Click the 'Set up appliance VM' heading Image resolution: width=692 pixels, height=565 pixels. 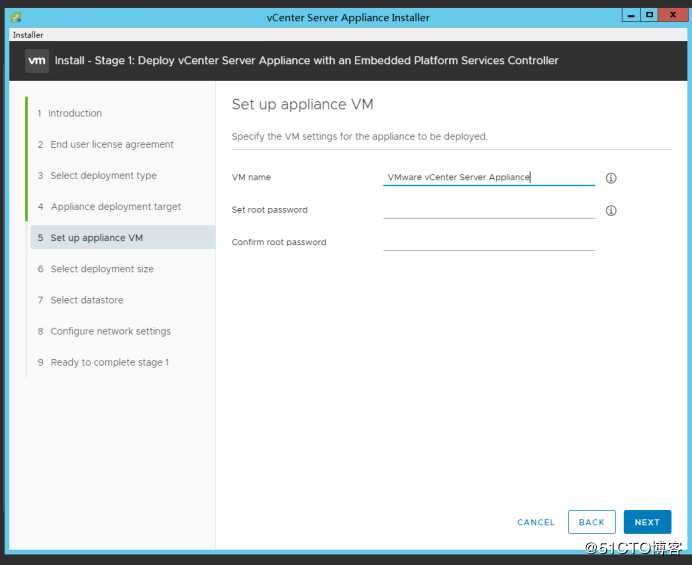(303, 104)
